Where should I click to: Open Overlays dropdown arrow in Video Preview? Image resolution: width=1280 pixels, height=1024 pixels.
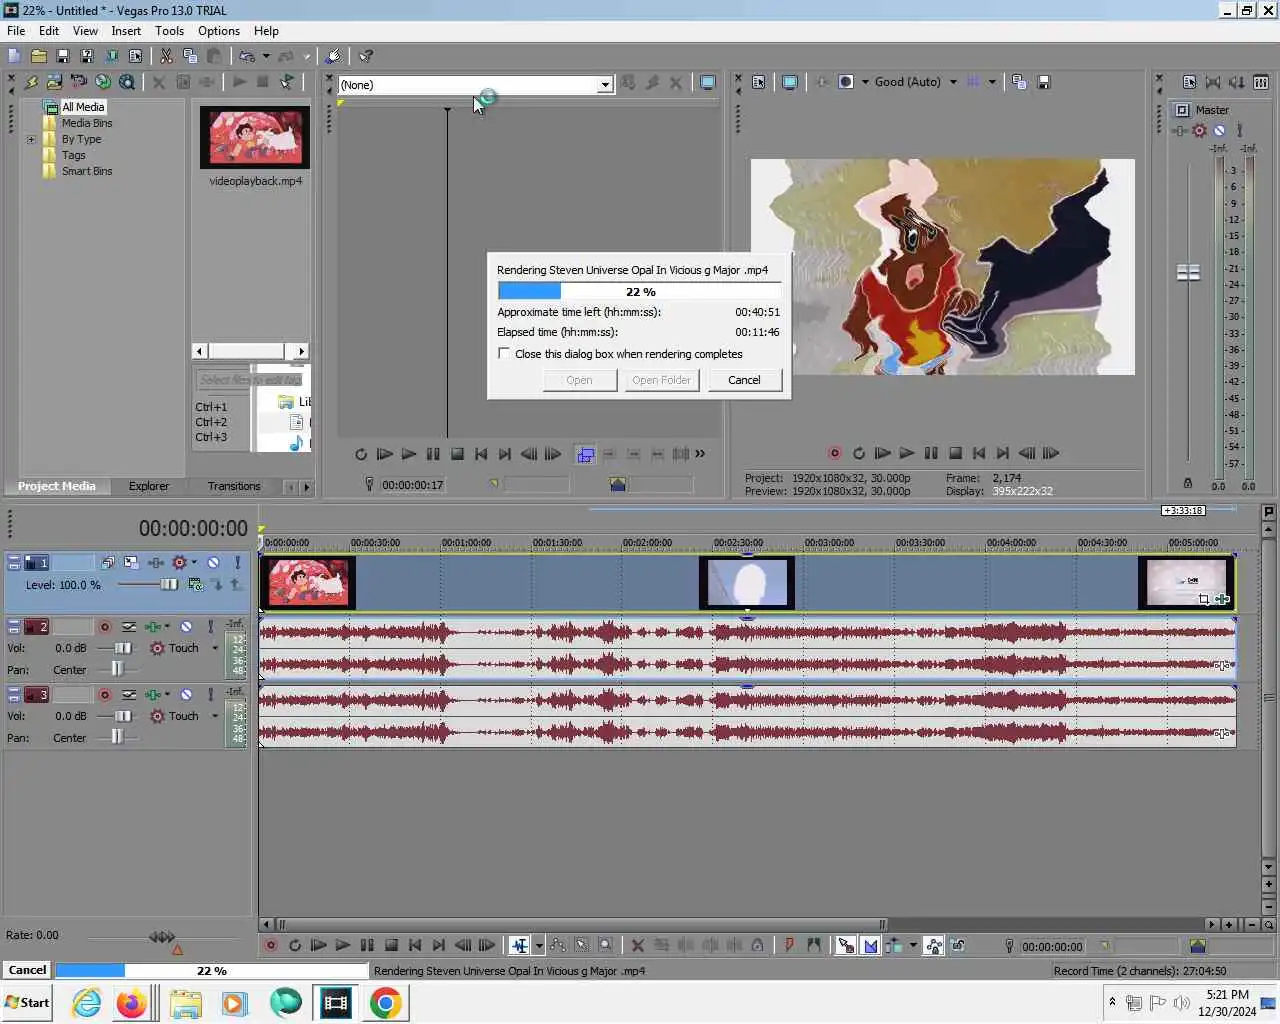click(x=992, y=82)
